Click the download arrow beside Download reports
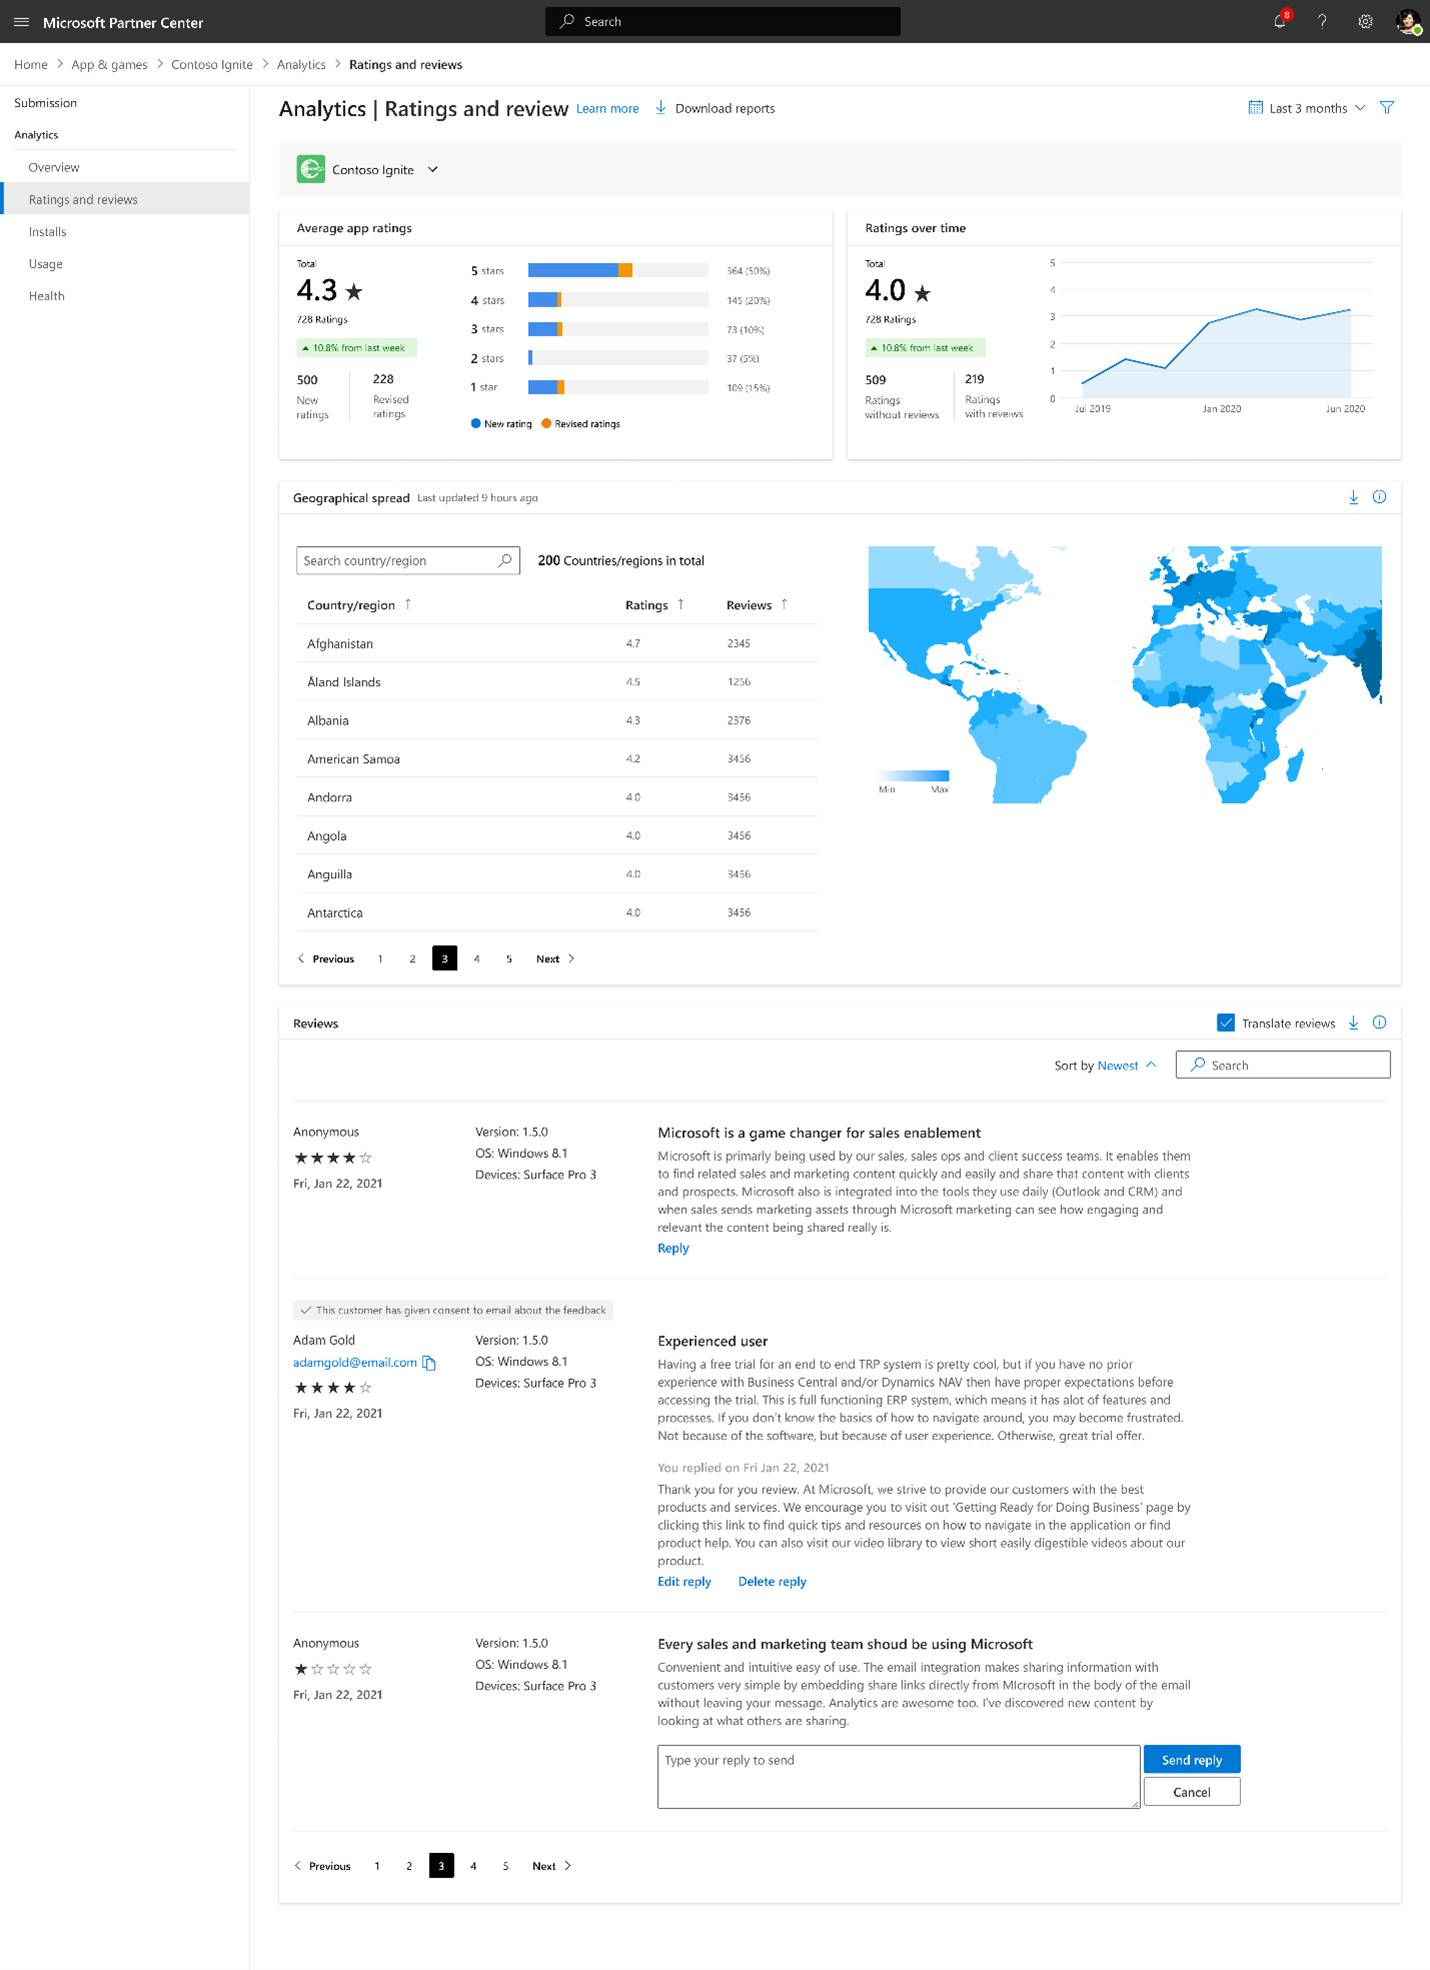Screen dimensions: 1430x1970 click(x=661, y=108)
